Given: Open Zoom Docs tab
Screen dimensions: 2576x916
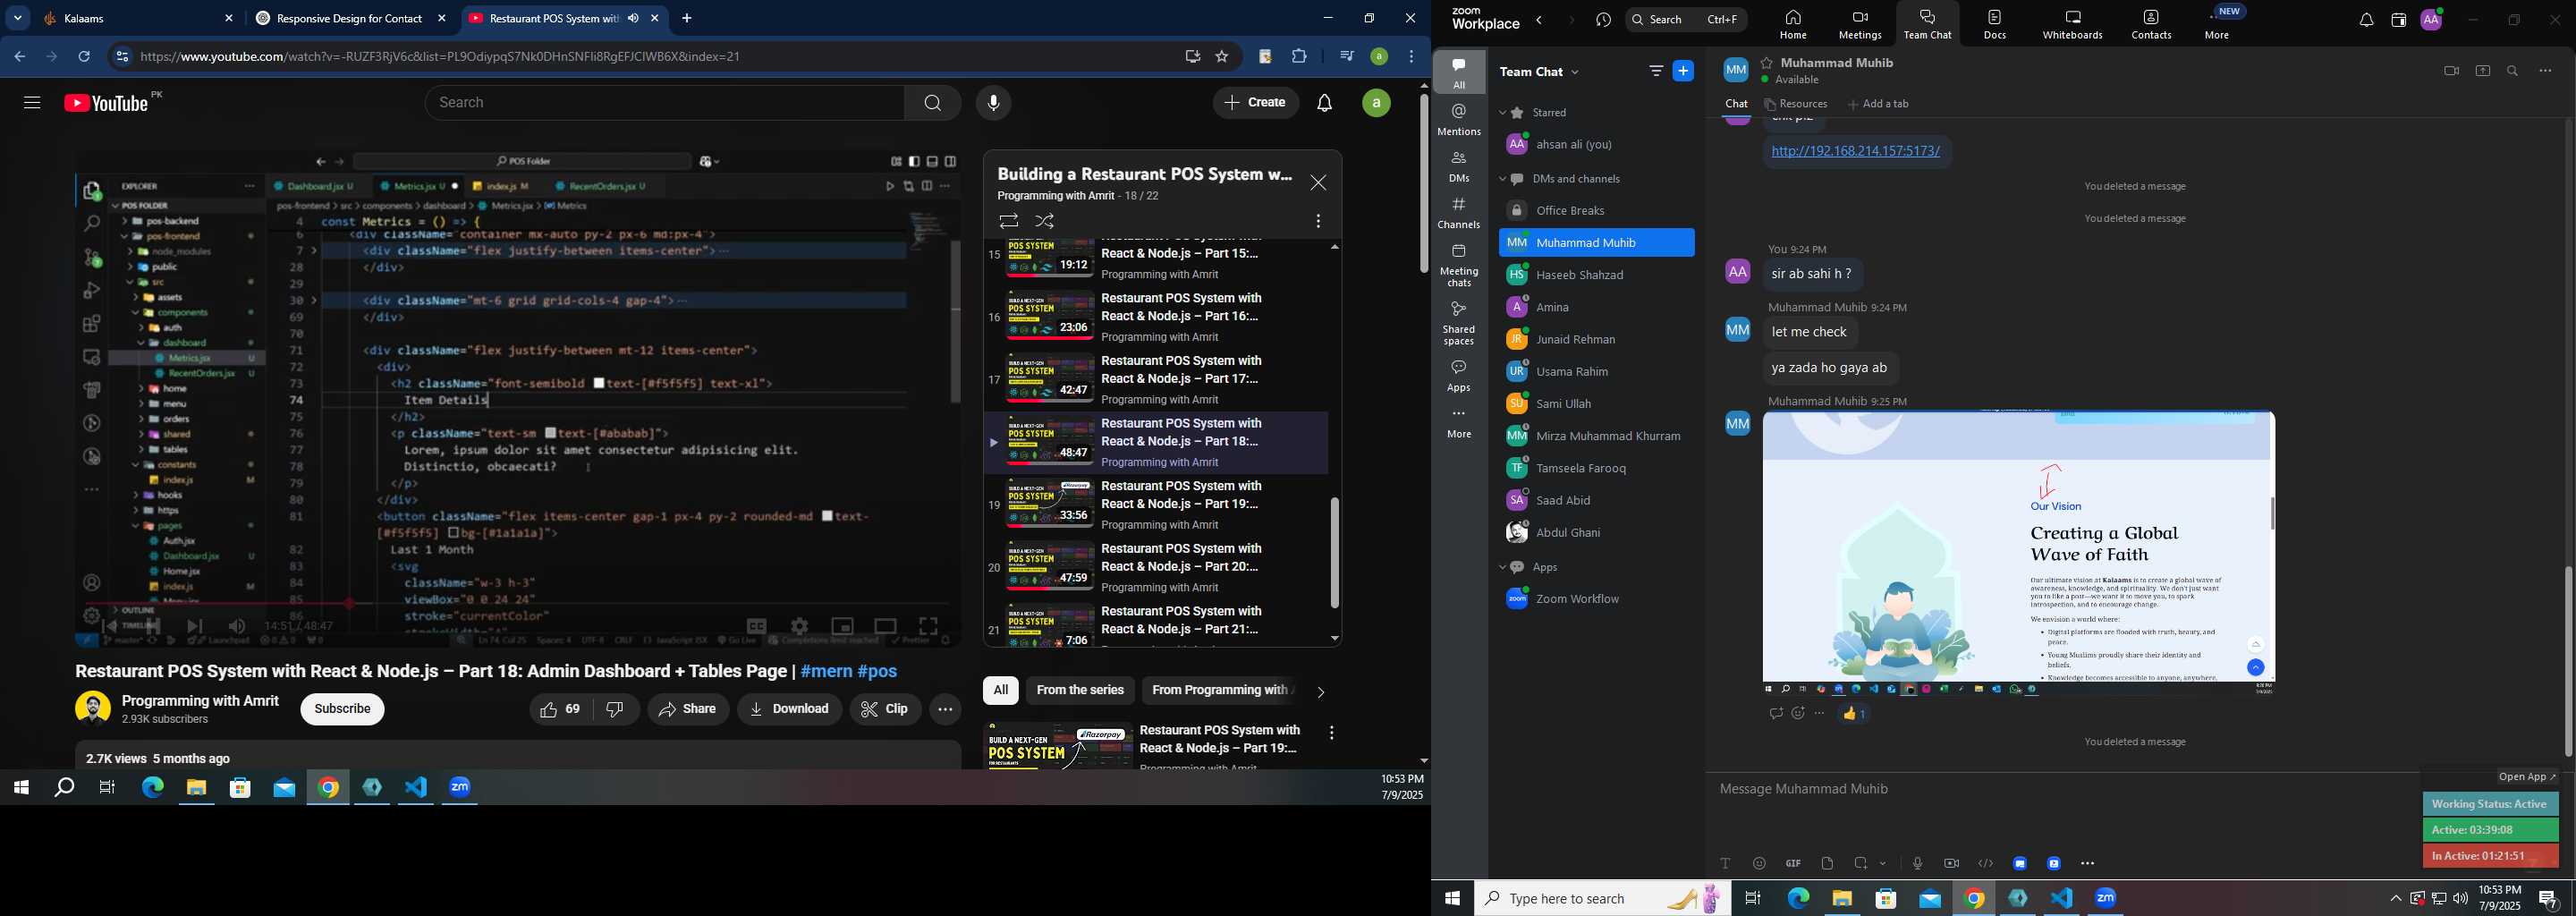Looking at the screenshot, I should coord(1995,24).
